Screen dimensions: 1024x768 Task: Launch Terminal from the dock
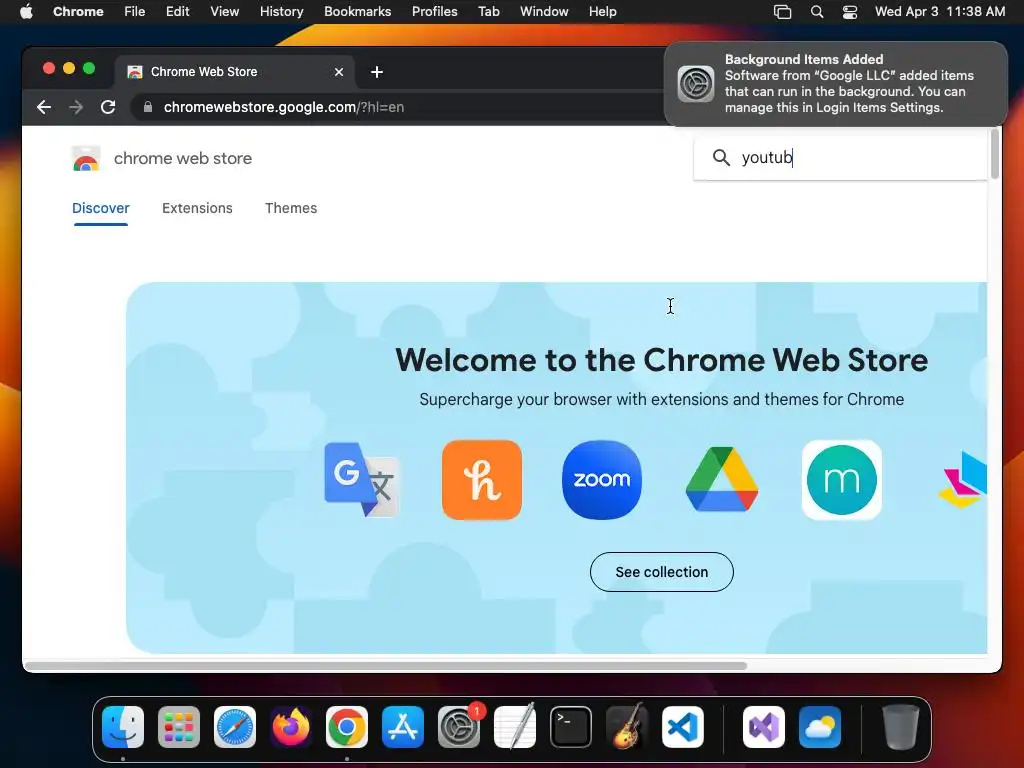[x=571, y=727]
